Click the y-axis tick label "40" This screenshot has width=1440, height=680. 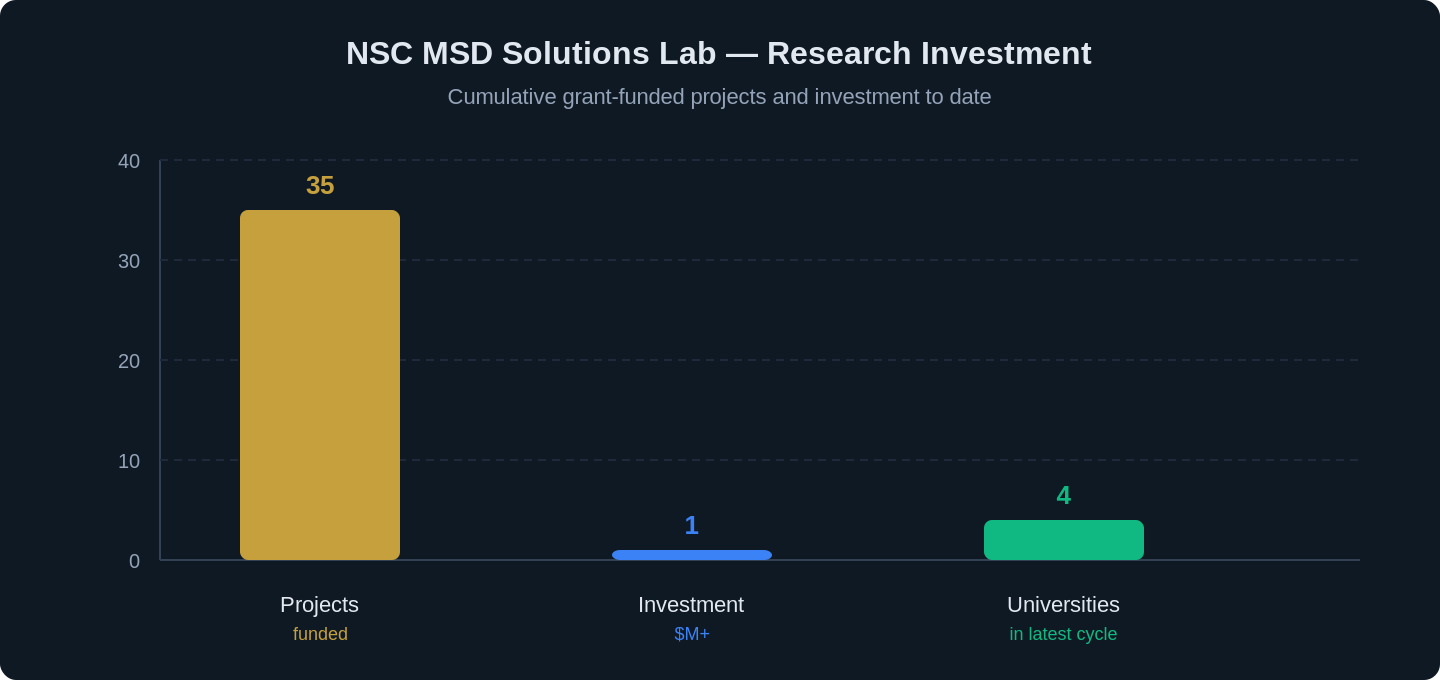(129, 161)
